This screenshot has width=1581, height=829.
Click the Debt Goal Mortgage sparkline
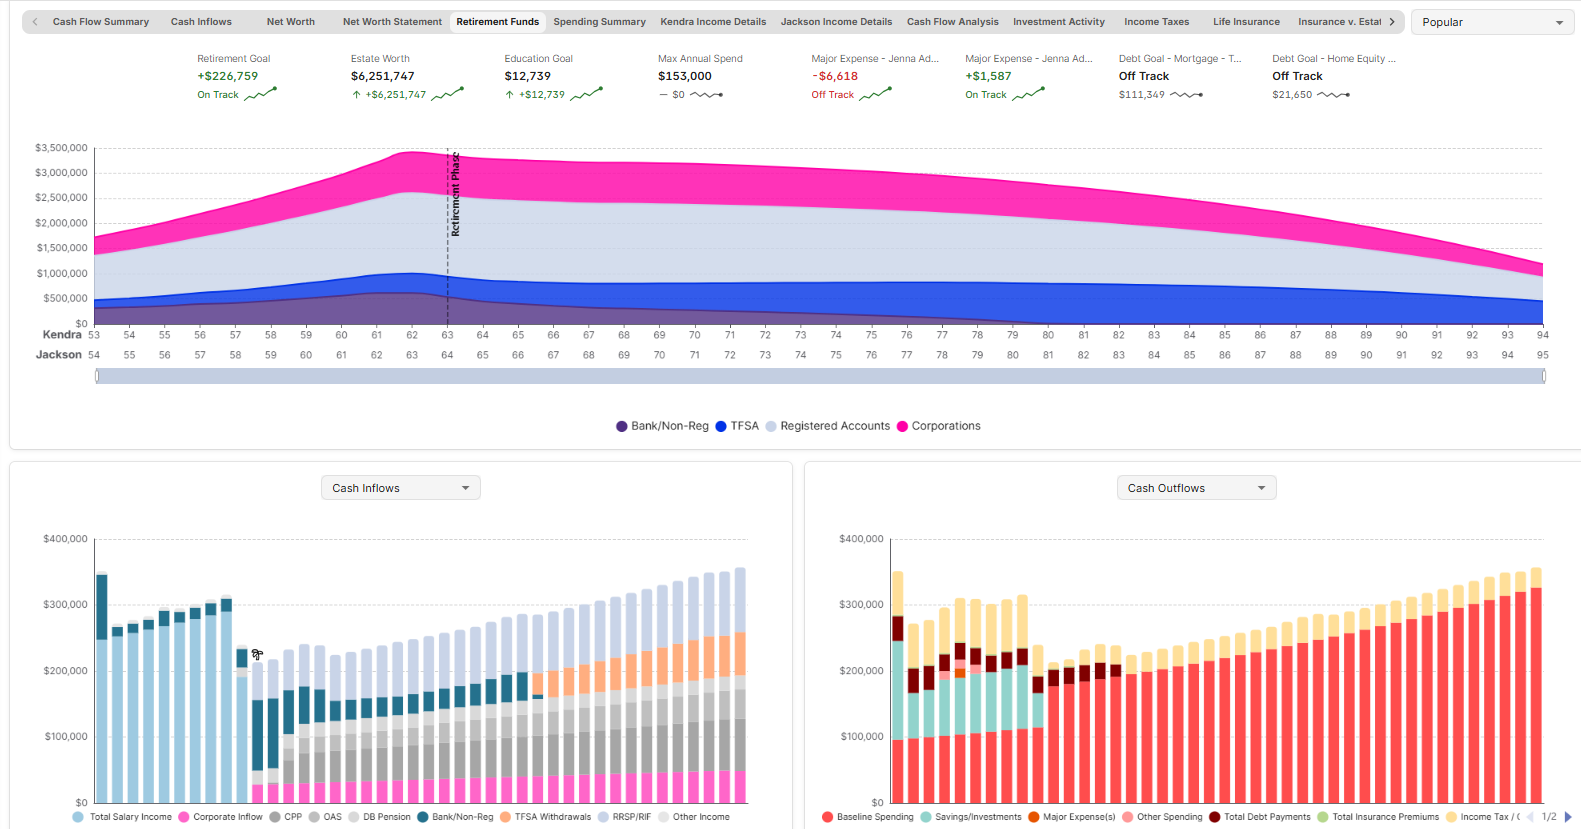(1187, 95)
